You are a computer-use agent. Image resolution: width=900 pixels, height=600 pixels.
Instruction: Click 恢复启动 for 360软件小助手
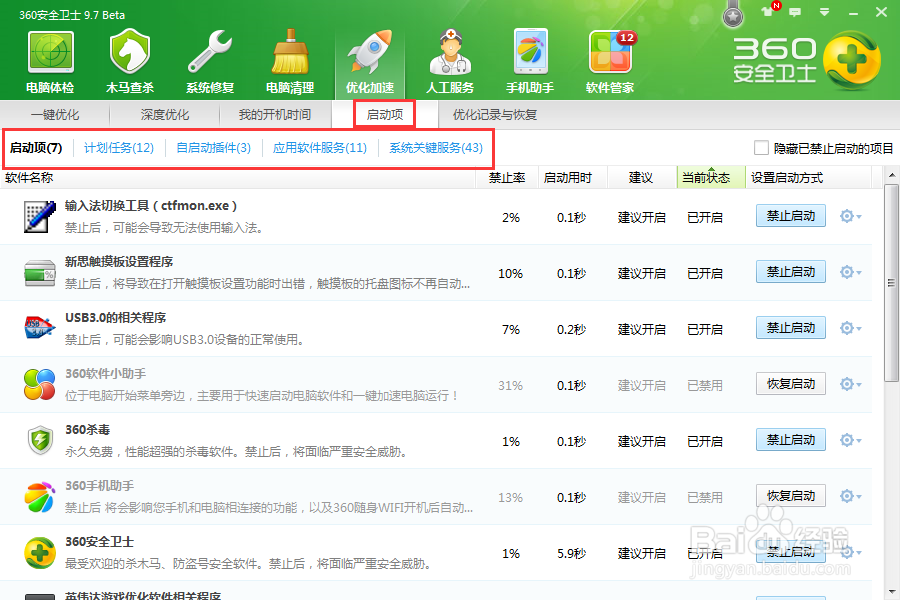[x=791, y=384]
